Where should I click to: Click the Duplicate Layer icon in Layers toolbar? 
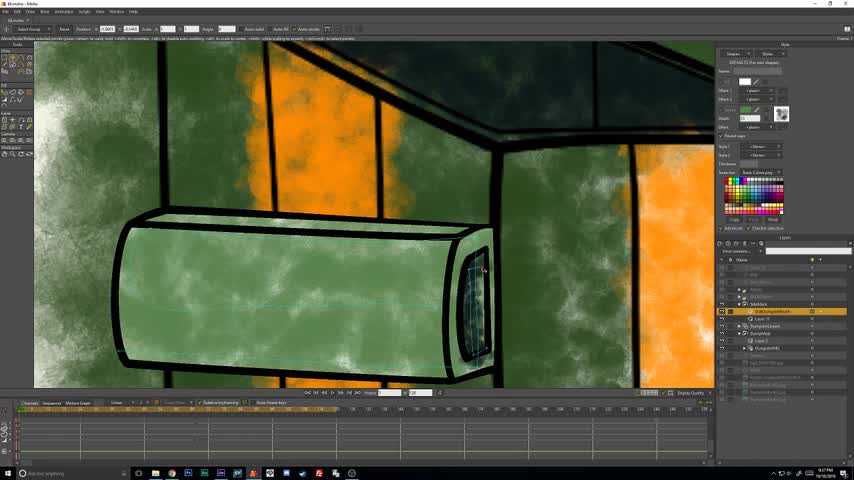728,244
